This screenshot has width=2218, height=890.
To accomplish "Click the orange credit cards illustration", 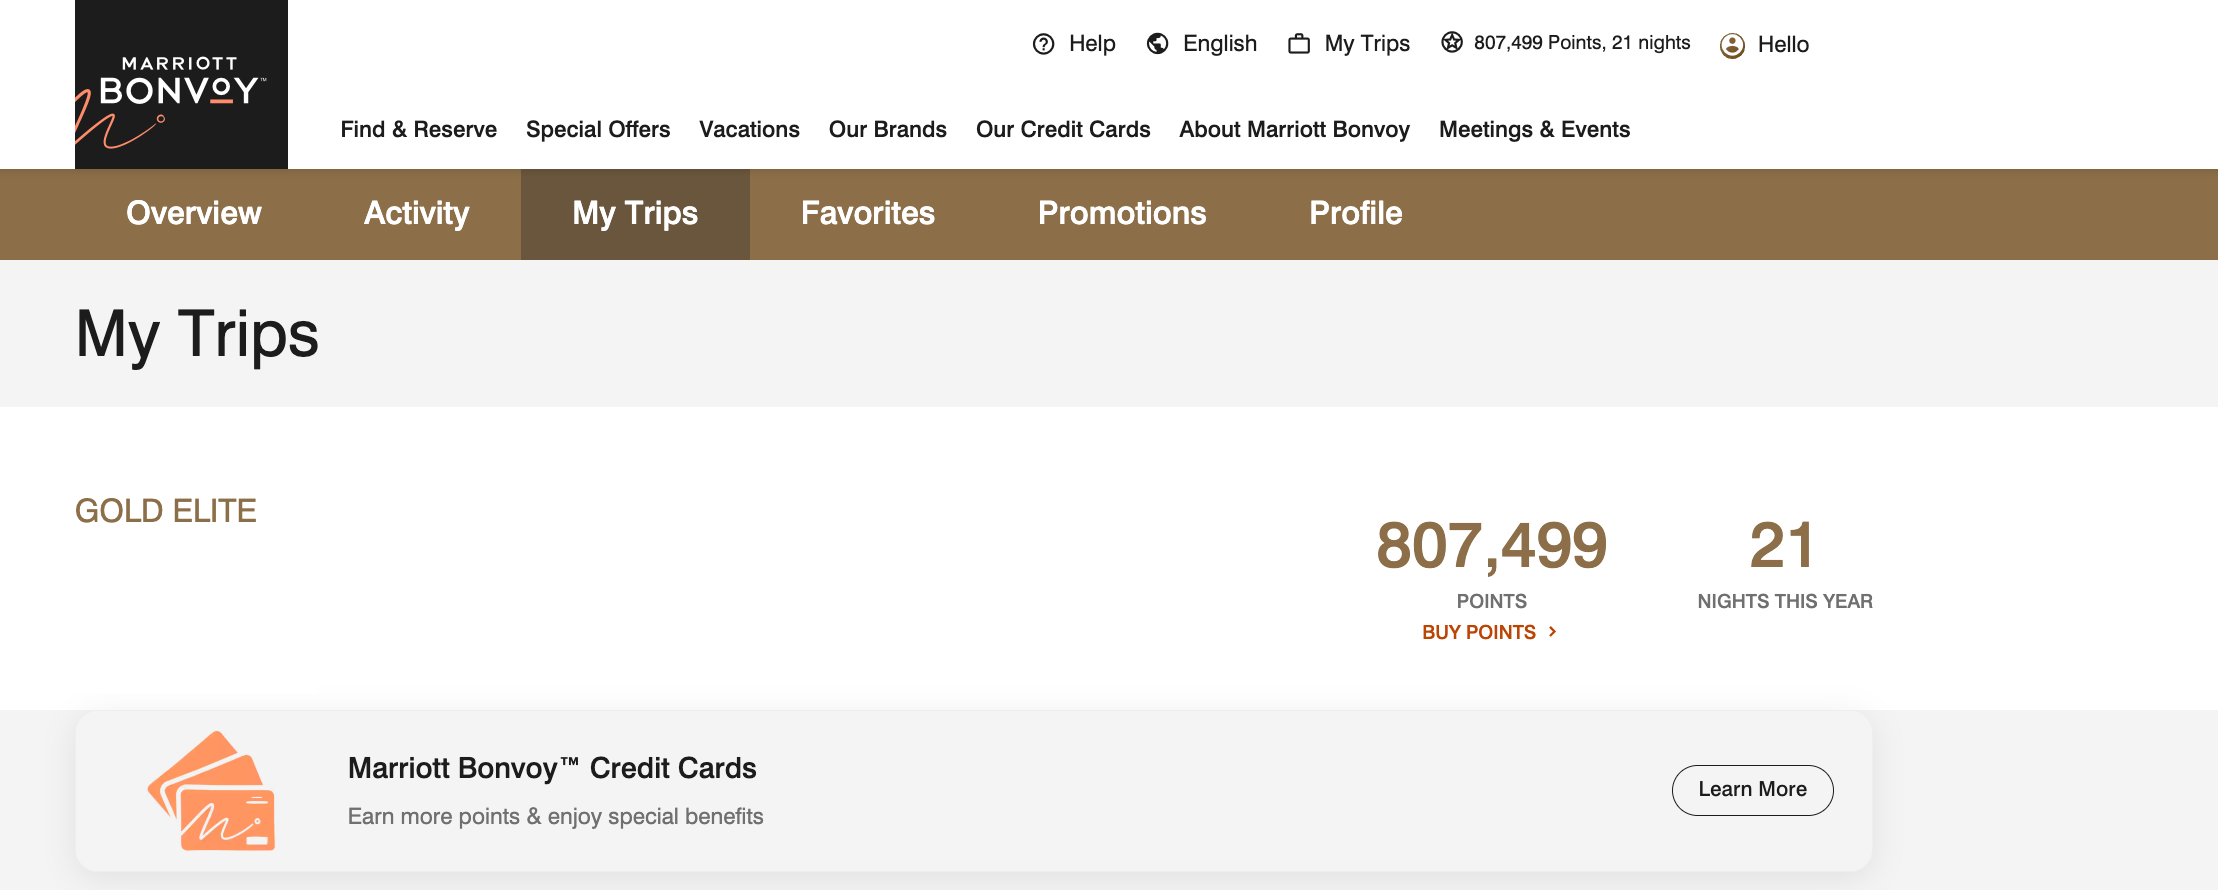I will [x=214, y=790].
